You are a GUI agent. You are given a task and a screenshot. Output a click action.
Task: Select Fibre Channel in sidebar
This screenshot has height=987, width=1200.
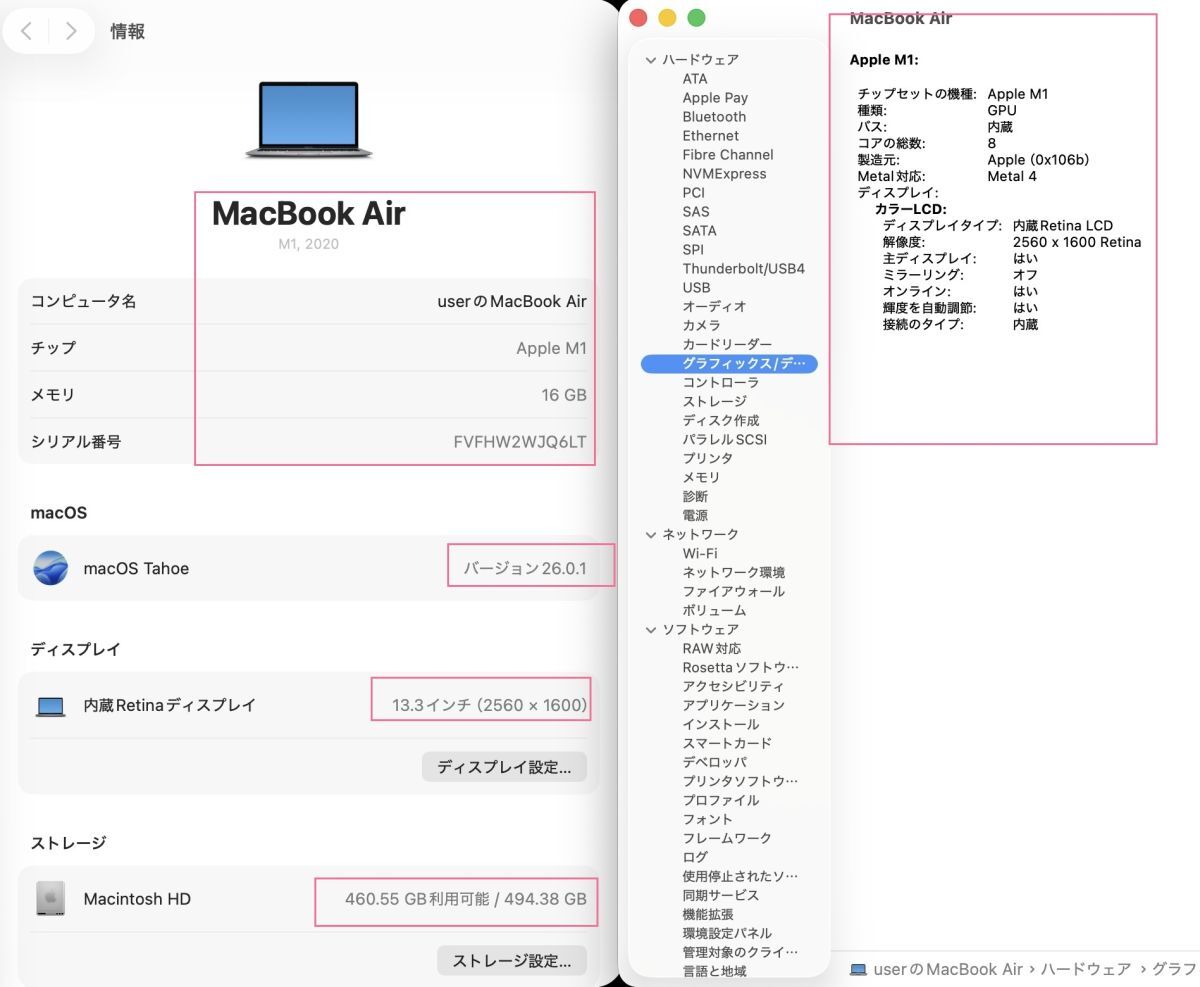[728, 155]
